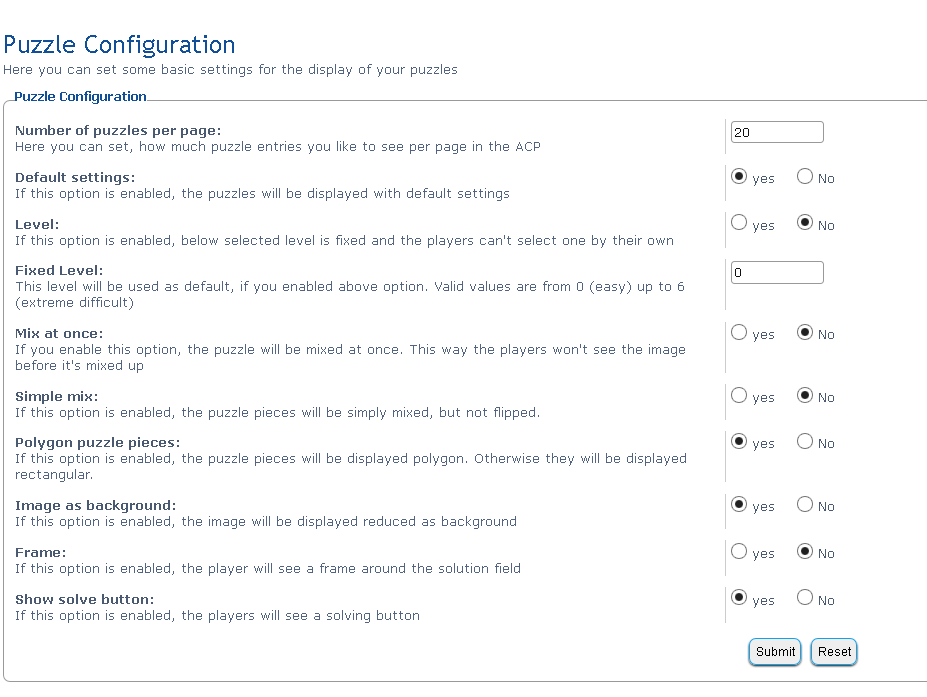
Task: Disable Image as background with No
Action: pos(805,504)
